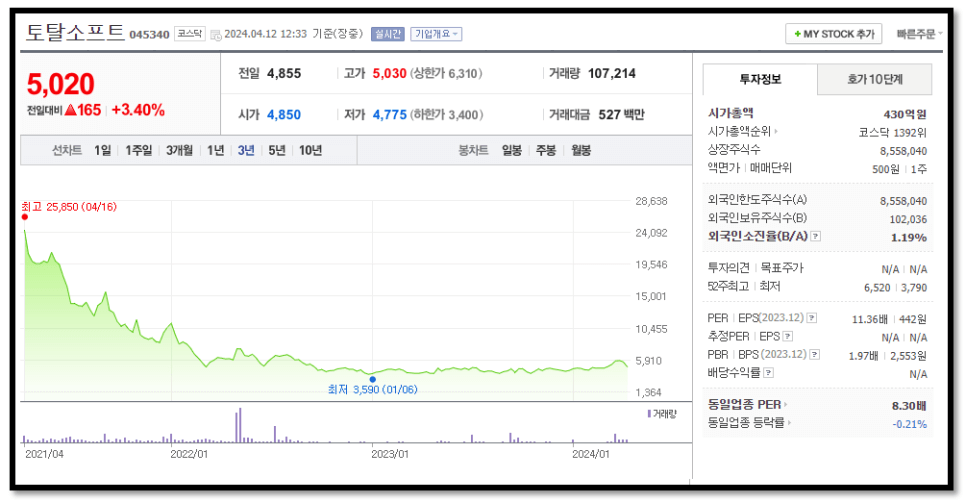The width and height of the screenshot is (966, 503).
Task: Click the 2023/01 x-axis date label
Action: point(389,454)
